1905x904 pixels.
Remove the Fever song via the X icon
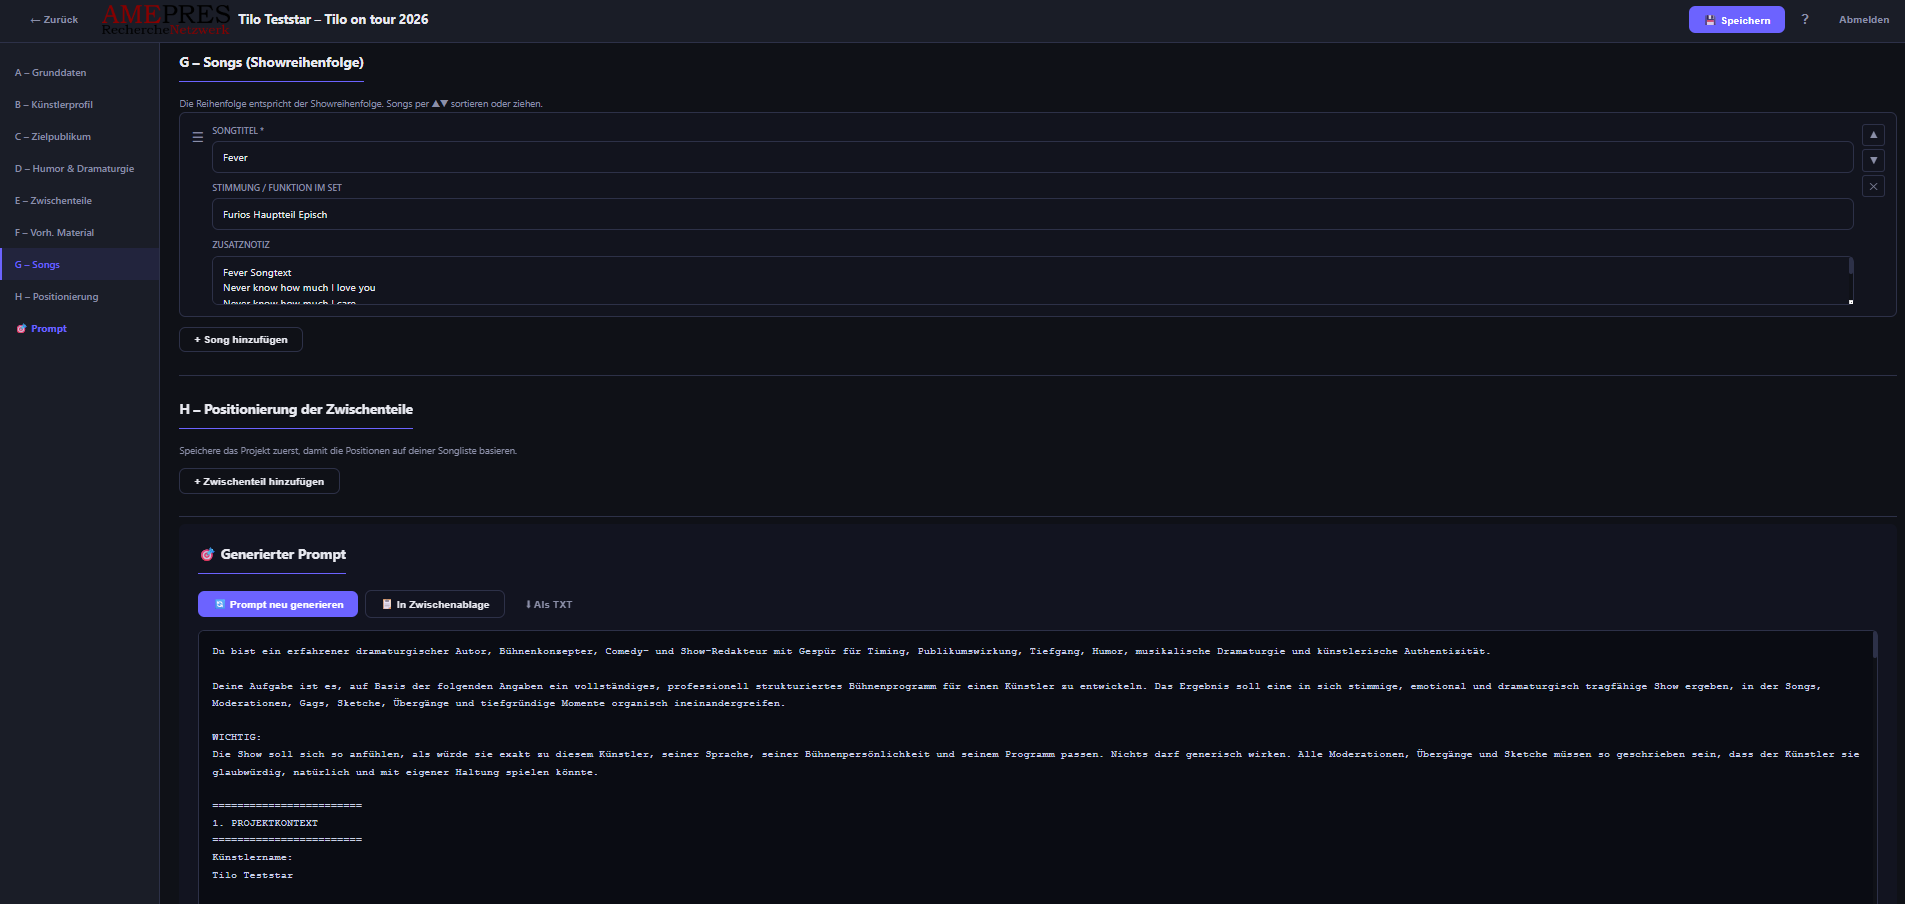coord(1874,186)
